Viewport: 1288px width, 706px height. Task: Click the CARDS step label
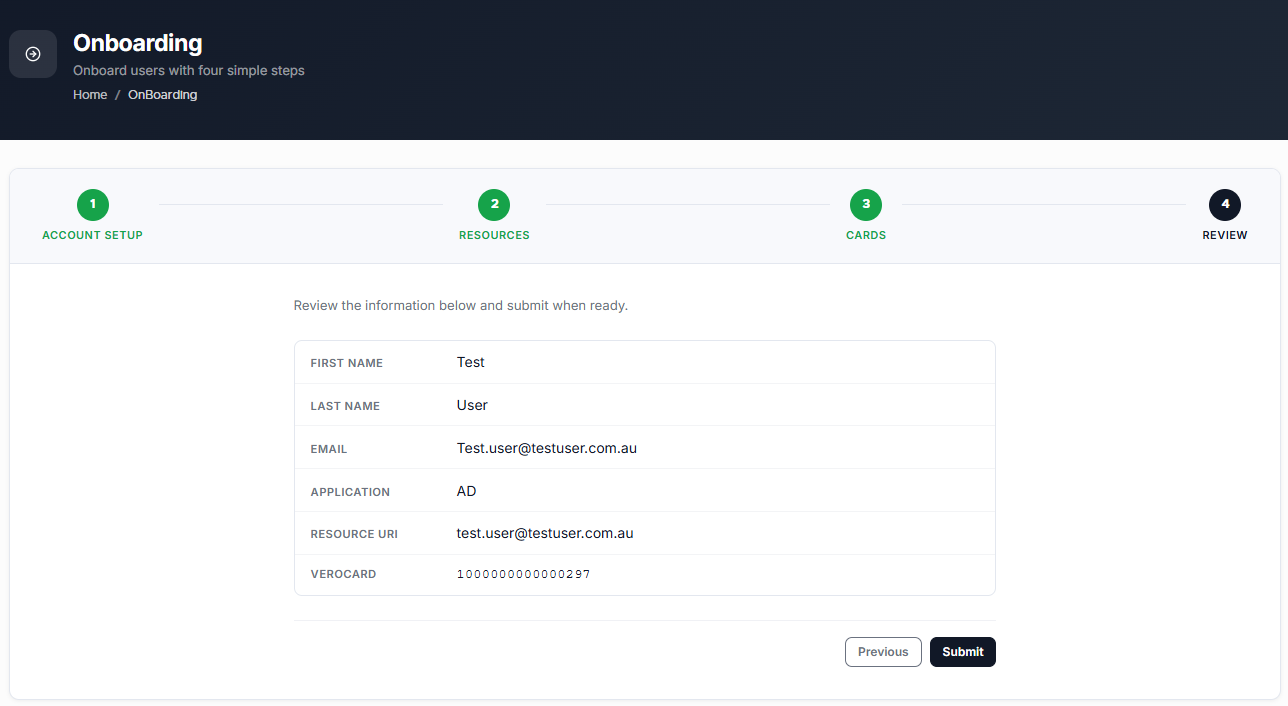coord(866,236)
